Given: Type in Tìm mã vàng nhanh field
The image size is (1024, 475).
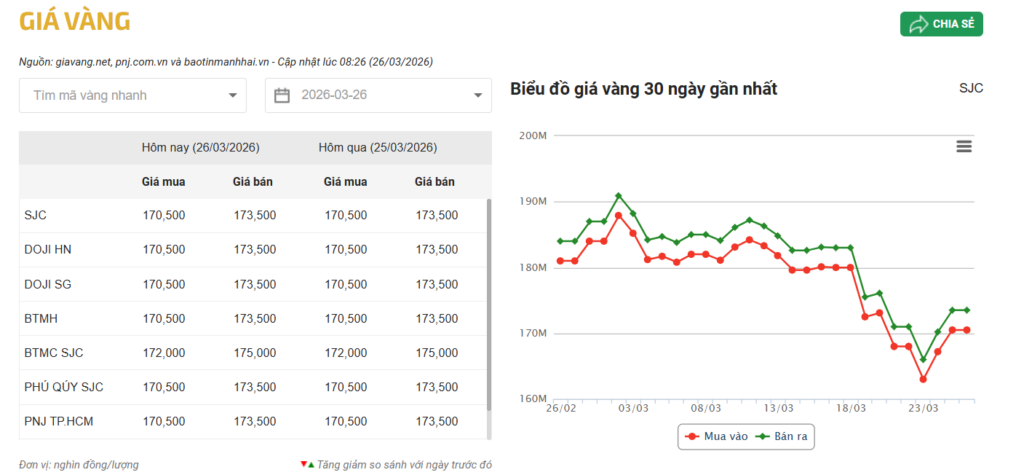Looking at the screenshot, I should pyautogui.click(x=120, y=96).
